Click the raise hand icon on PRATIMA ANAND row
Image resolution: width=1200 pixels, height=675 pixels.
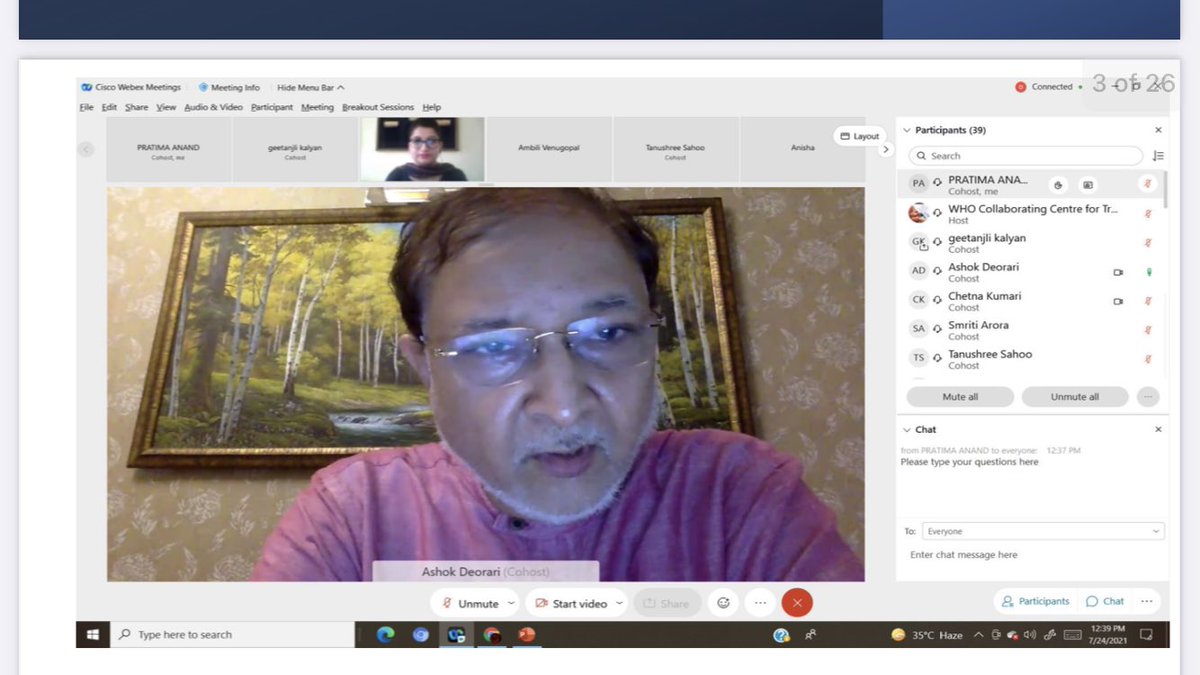point(1059,185)
